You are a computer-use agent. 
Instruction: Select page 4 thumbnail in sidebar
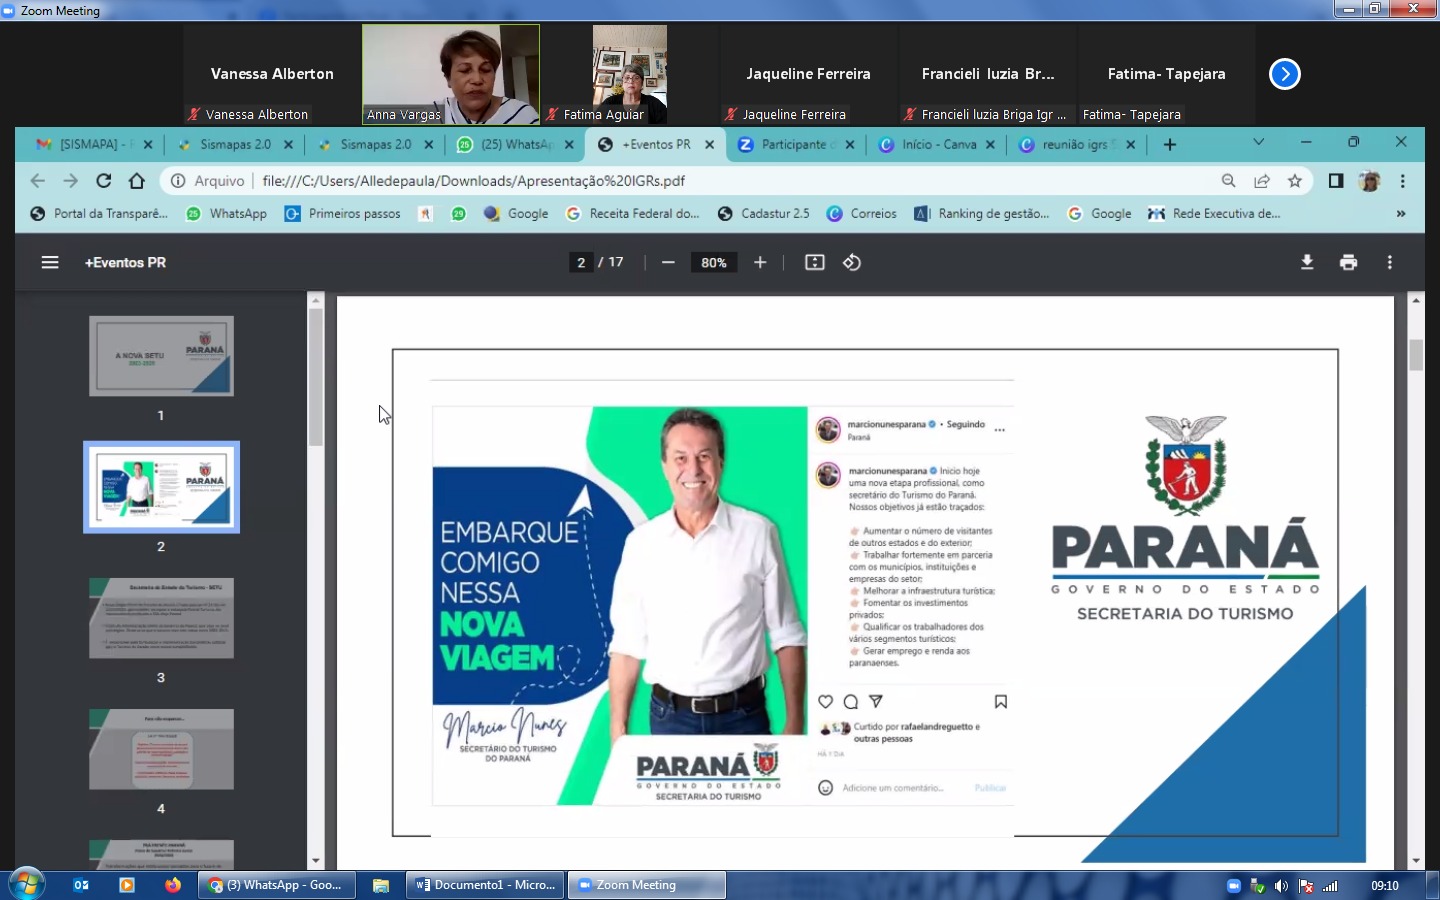click(x=161, y=749)
